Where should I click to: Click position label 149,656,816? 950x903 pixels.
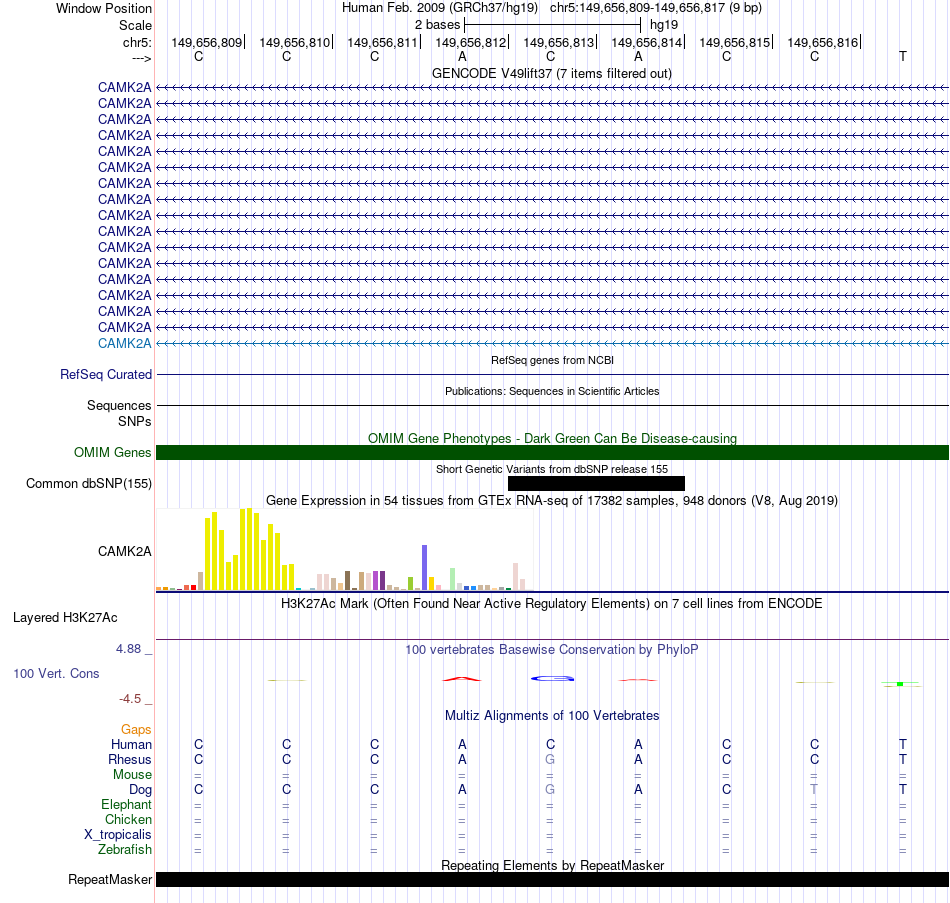coord(823,42)
